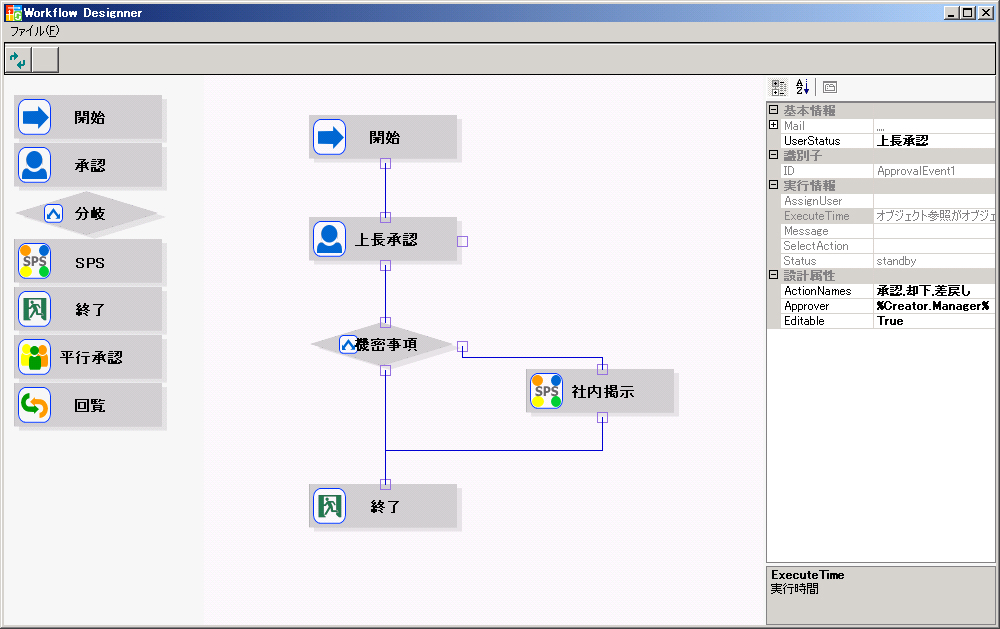Screen dimensions: 1000x629
Task: Choose the 分岐 branch diamond in the palette
Action: pyautogui.click(x=88, y=213)
